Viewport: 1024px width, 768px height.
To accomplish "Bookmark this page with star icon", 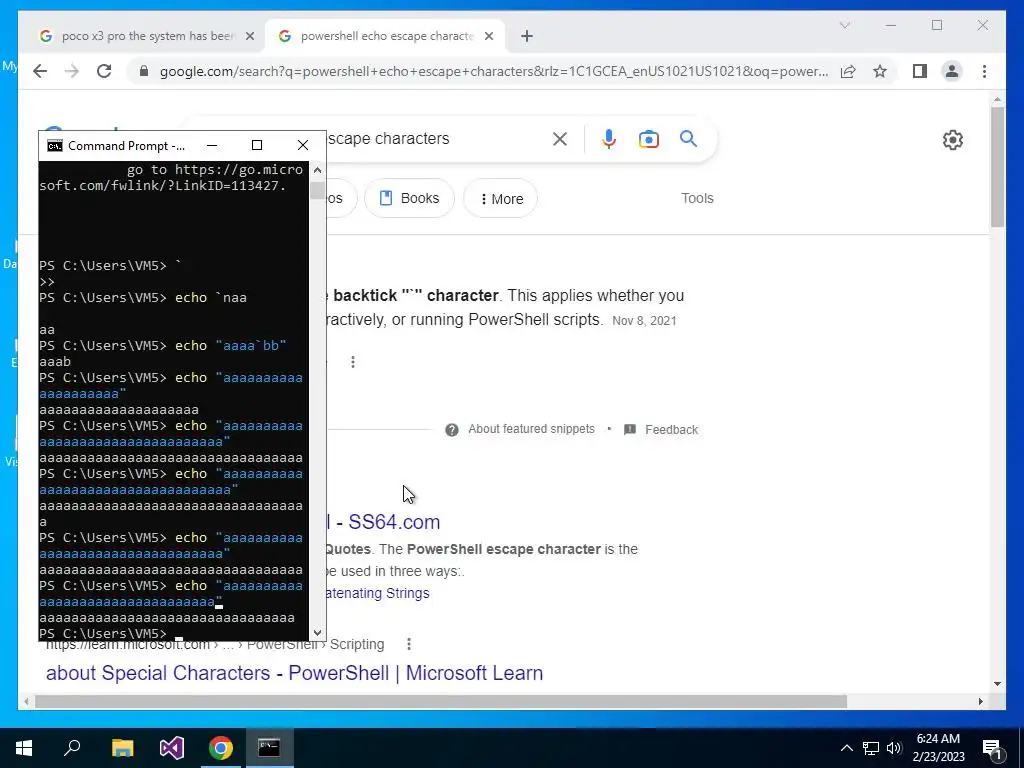I will [x=880, y=71].
